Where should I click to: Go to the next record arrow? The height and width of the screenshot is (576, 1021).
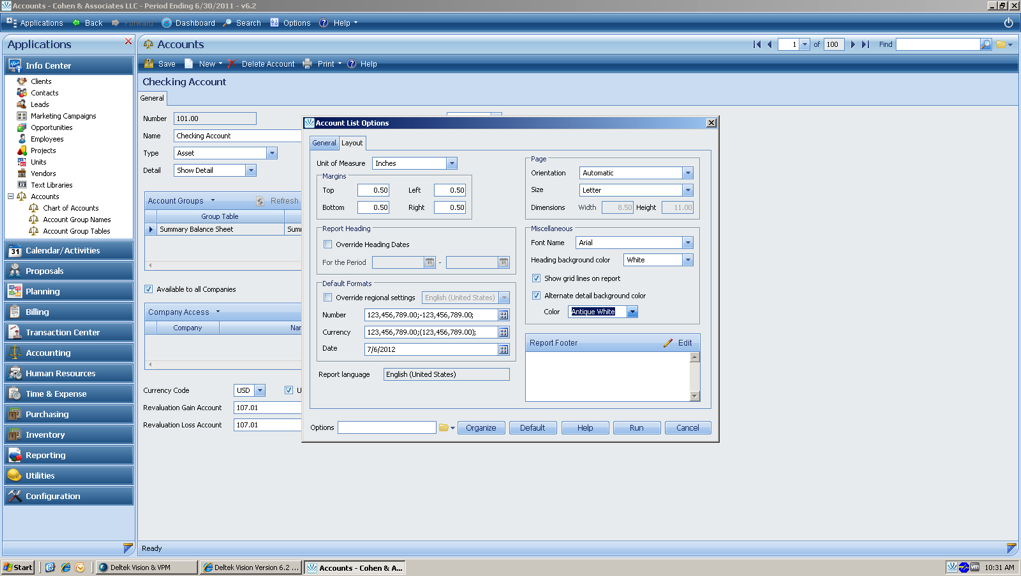(x=853, y=44)
